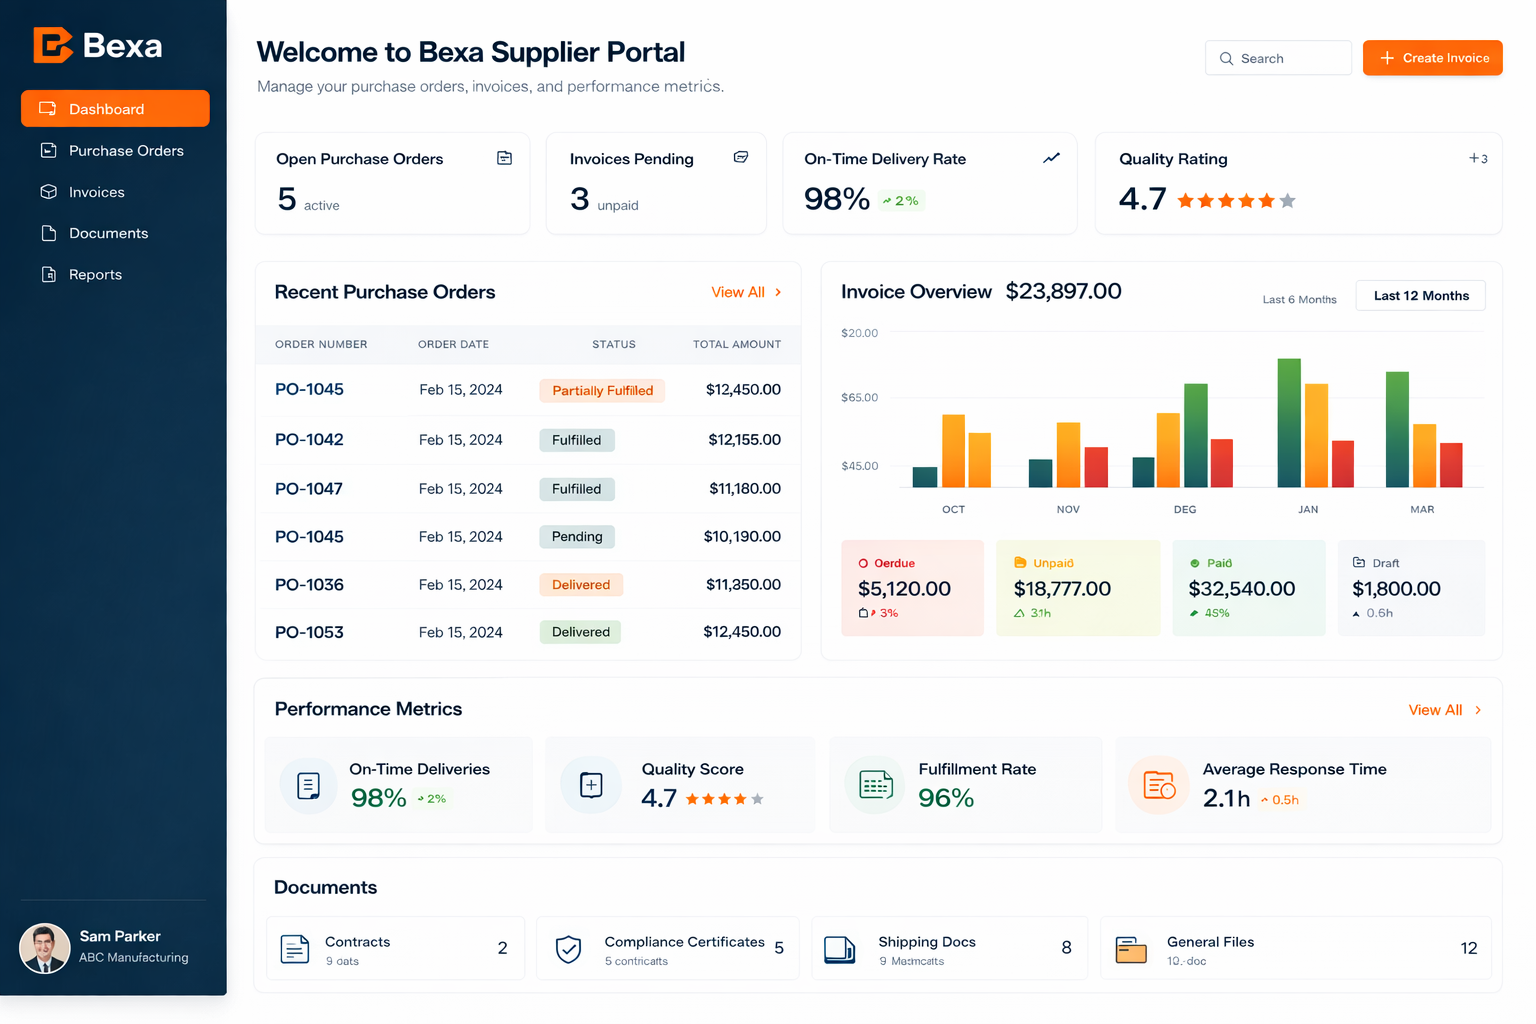Open the Open Purchase Orders card icon
1536x1024 pixels.
click(x=504, y=158)
